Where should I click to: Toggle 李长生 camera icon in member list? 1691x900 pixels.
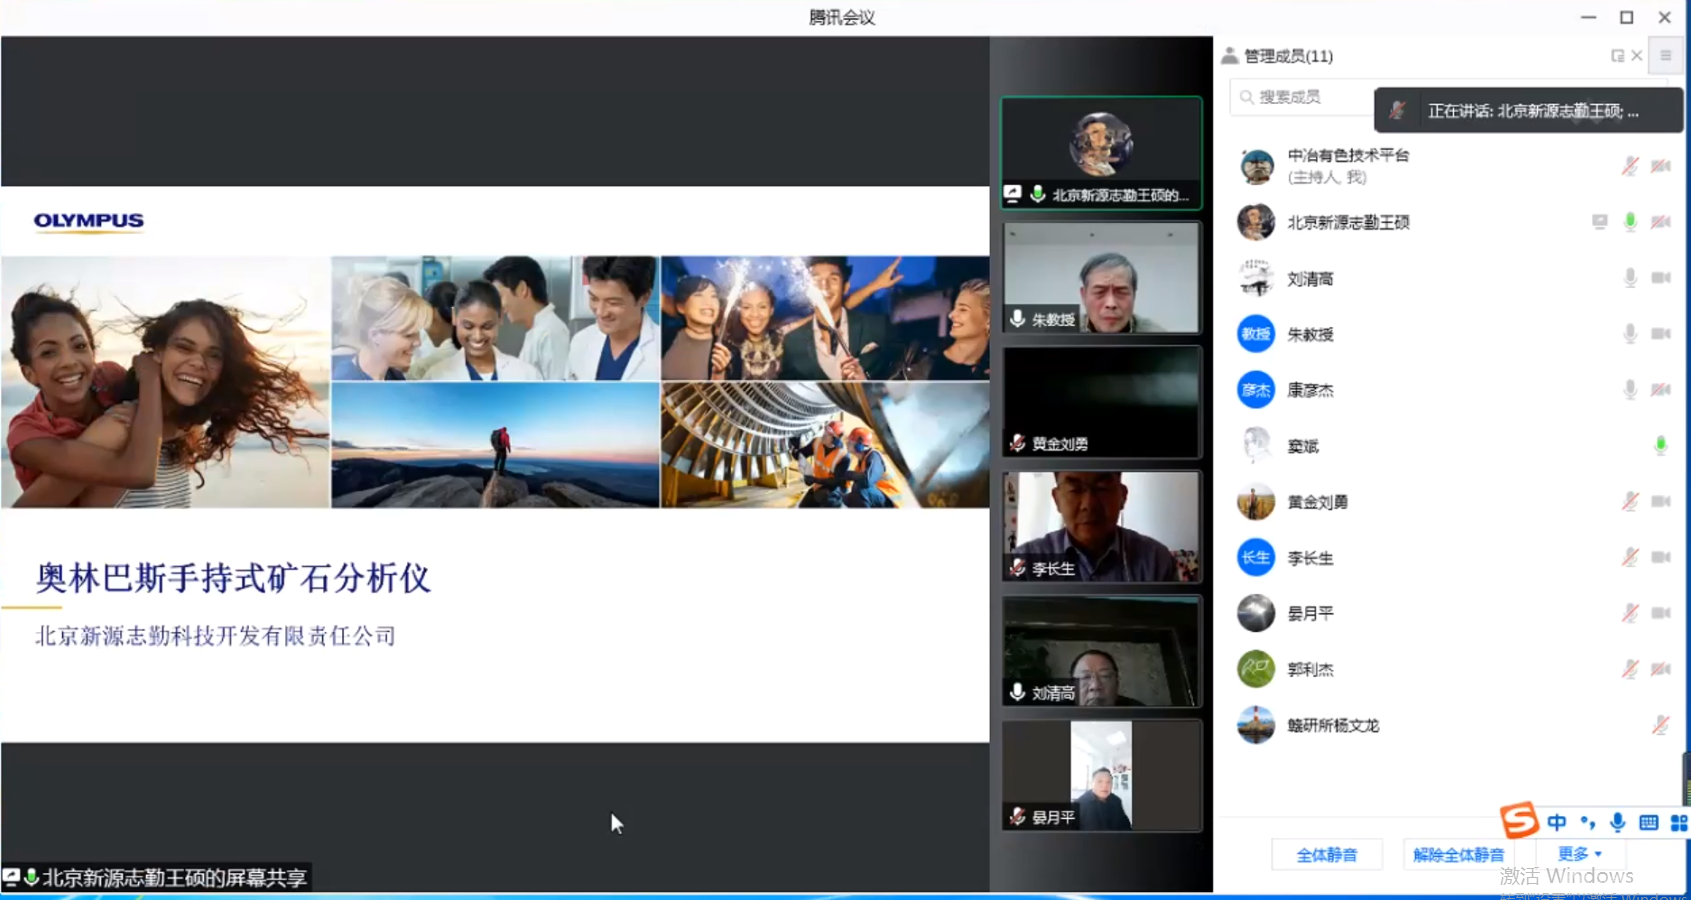tap(1661, 558)
